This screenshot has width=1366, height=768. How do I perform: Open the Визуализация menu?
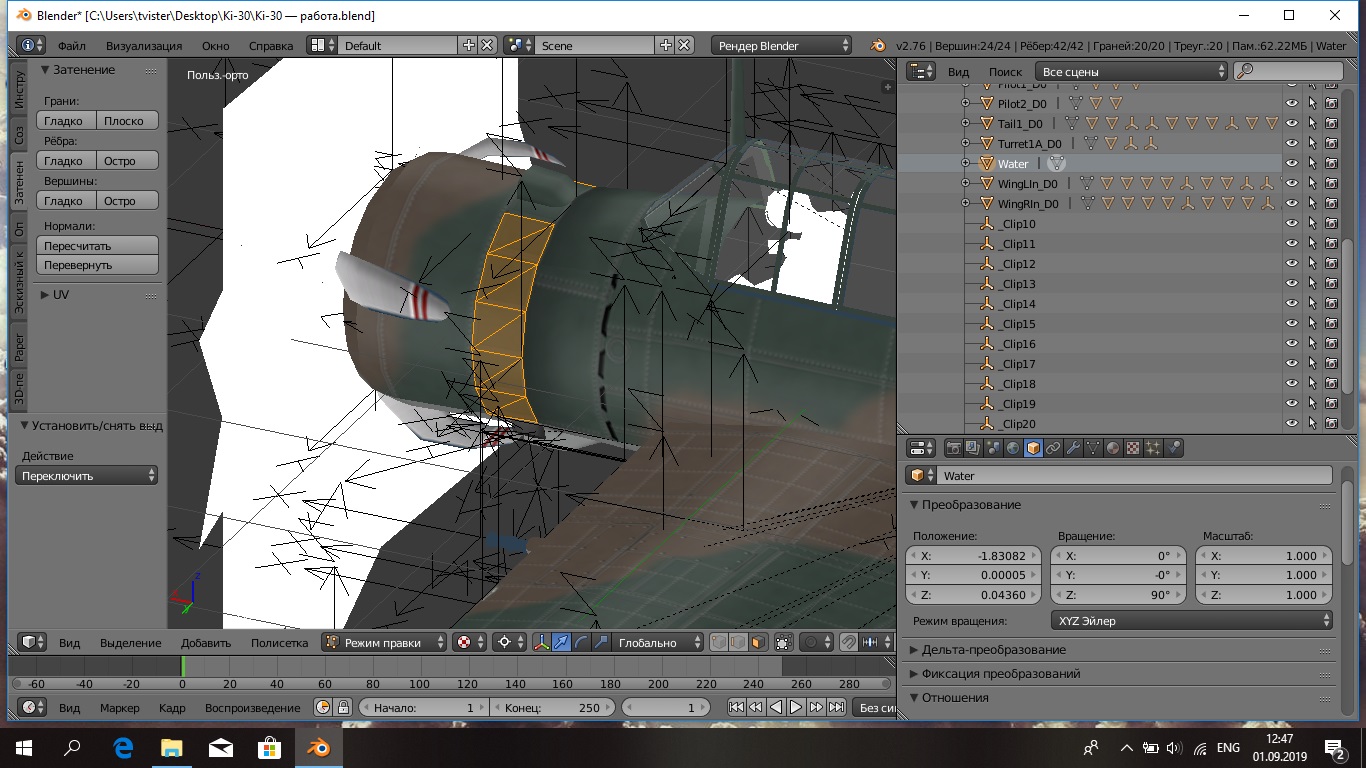tap(144, 46)
